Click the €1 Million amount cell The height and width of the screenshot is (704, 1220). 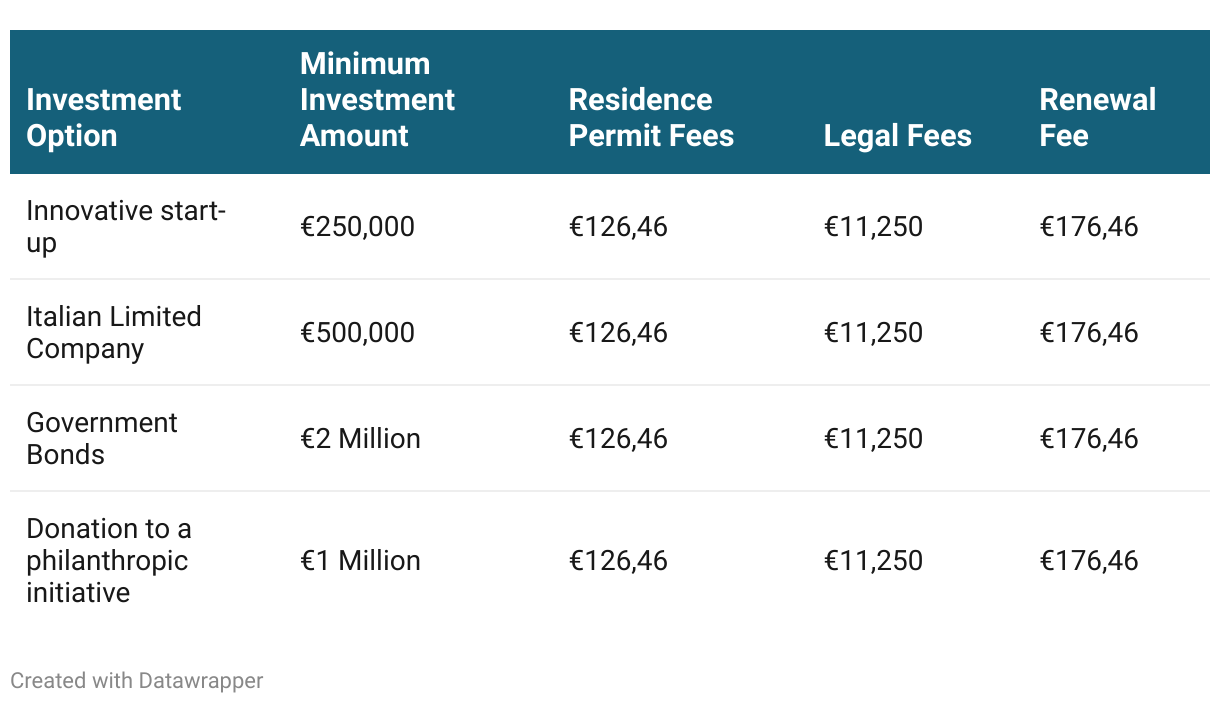(x=360, y=561)
